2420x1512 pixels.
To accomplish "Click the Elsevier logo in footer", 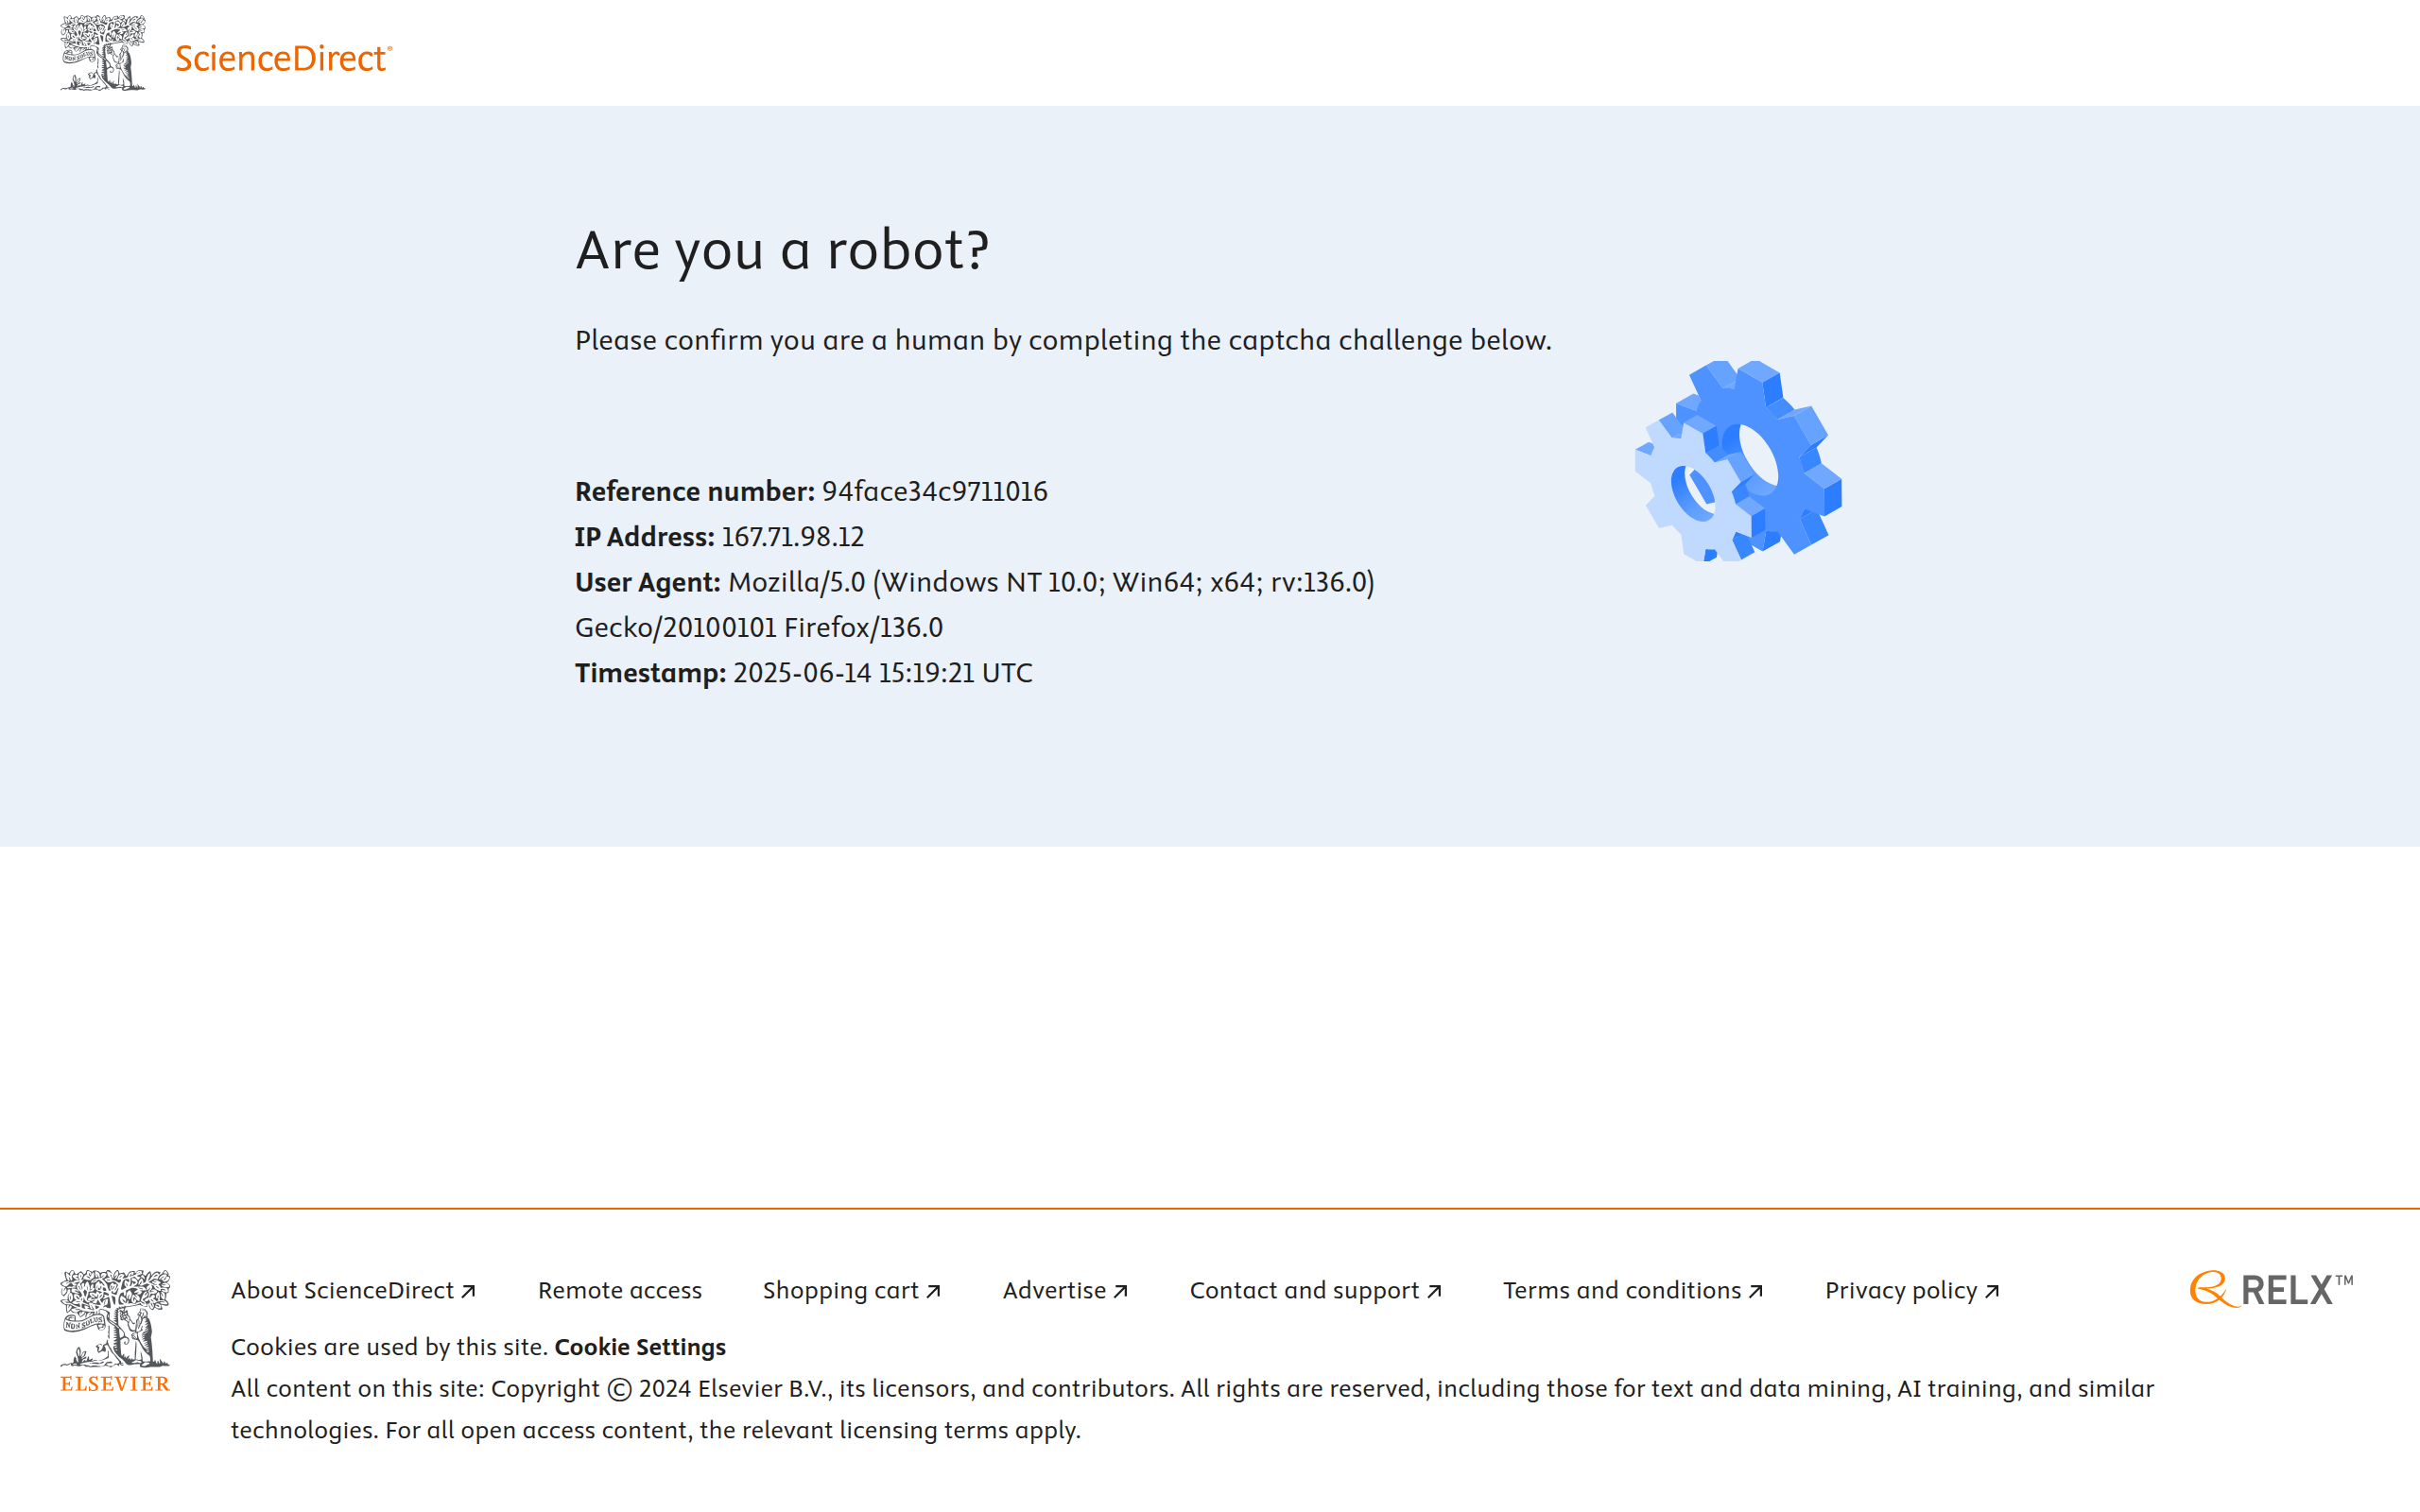I will pyautogui.click(x=115, y=1331).
